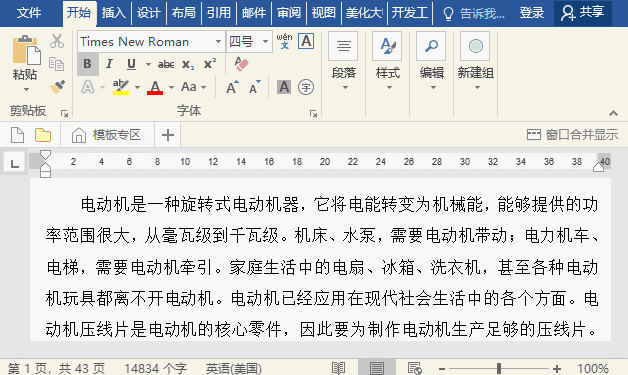Apply red font color
The height and width of the screenshot is (375, 628).
[155, 87]
